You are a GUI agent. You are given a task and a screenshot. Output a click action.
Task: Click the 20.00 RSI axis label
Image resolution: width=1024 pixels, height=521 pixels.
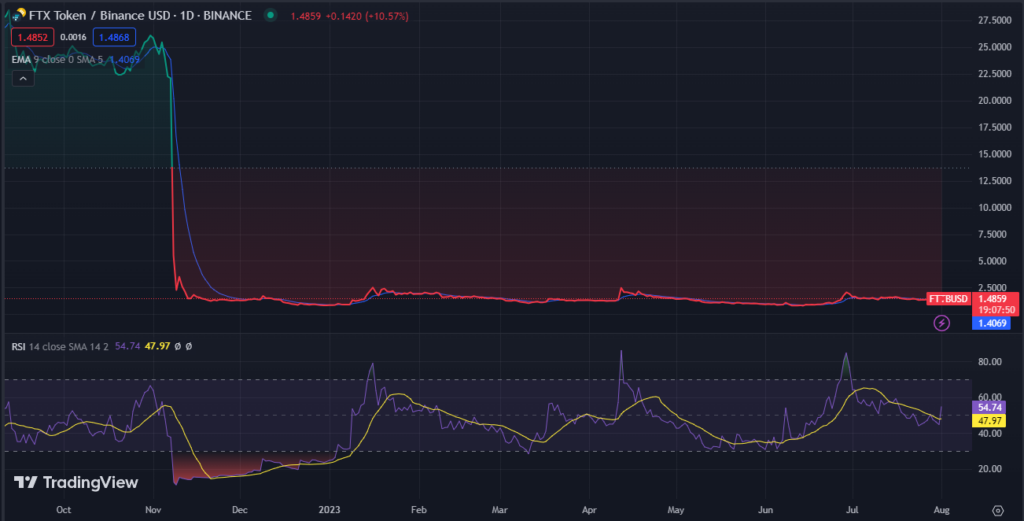coord(990,469)
